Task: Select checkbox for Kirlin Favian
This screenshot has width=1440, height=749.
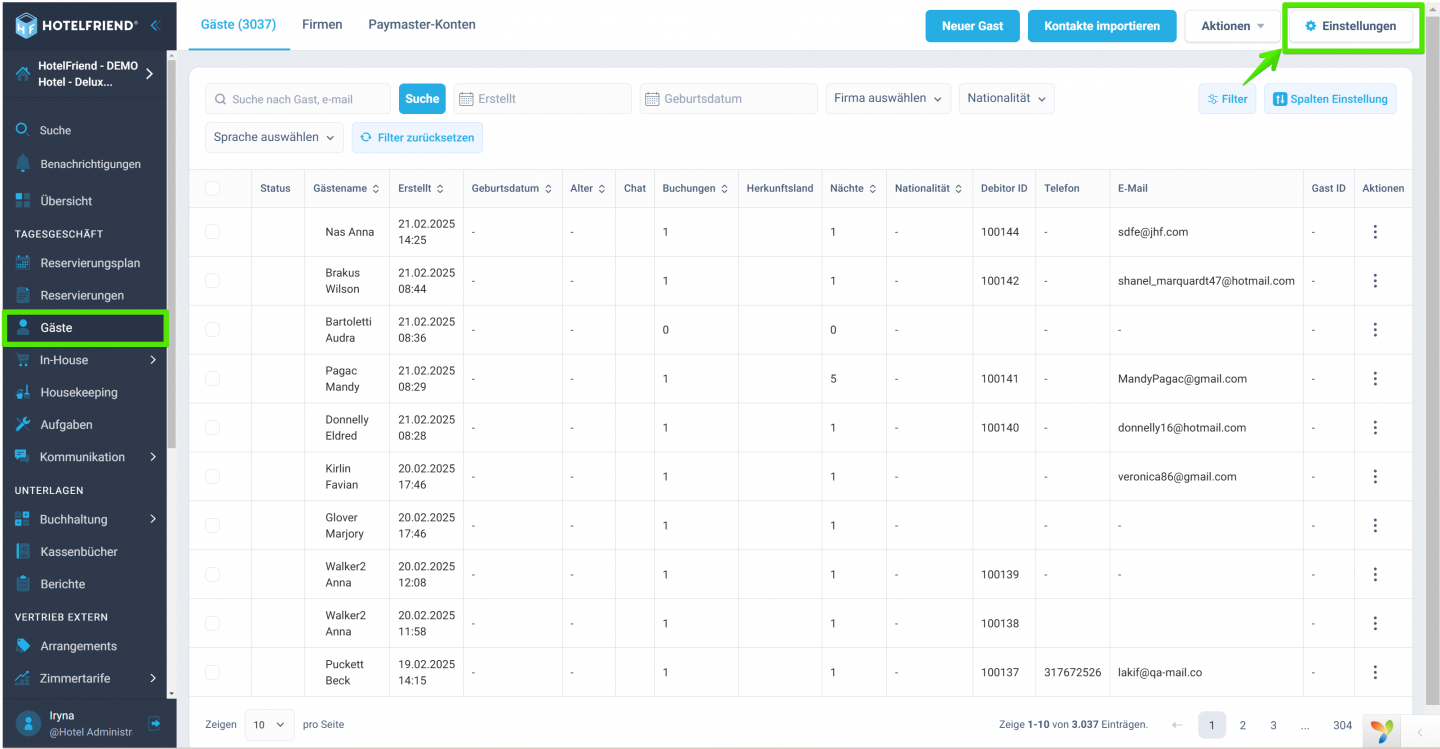Action: [212, 477]
